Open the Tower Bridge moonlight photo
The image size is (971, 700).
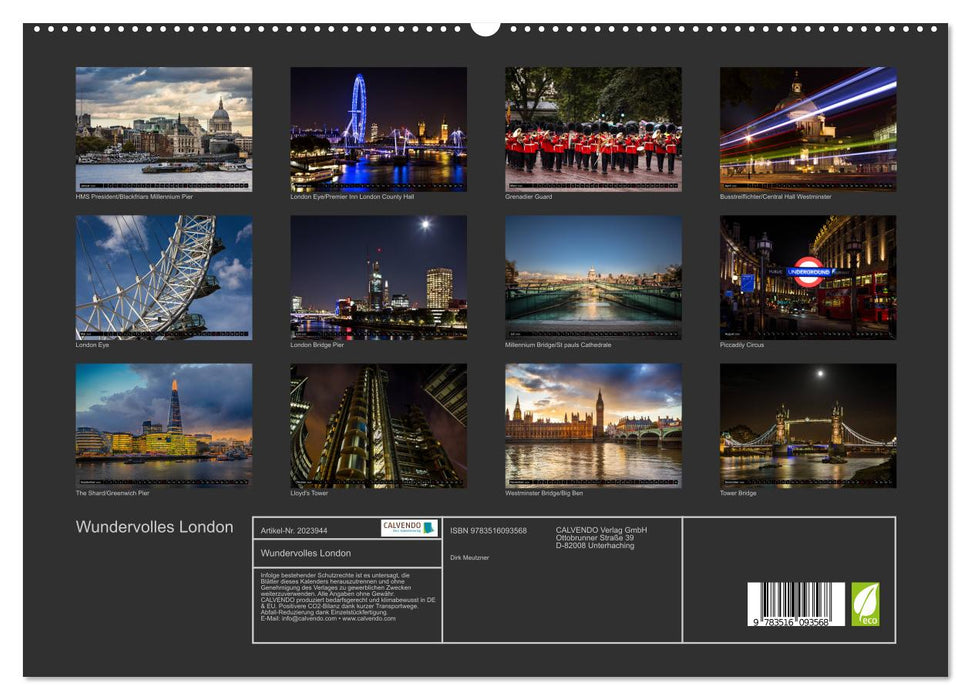coord(806,428)
